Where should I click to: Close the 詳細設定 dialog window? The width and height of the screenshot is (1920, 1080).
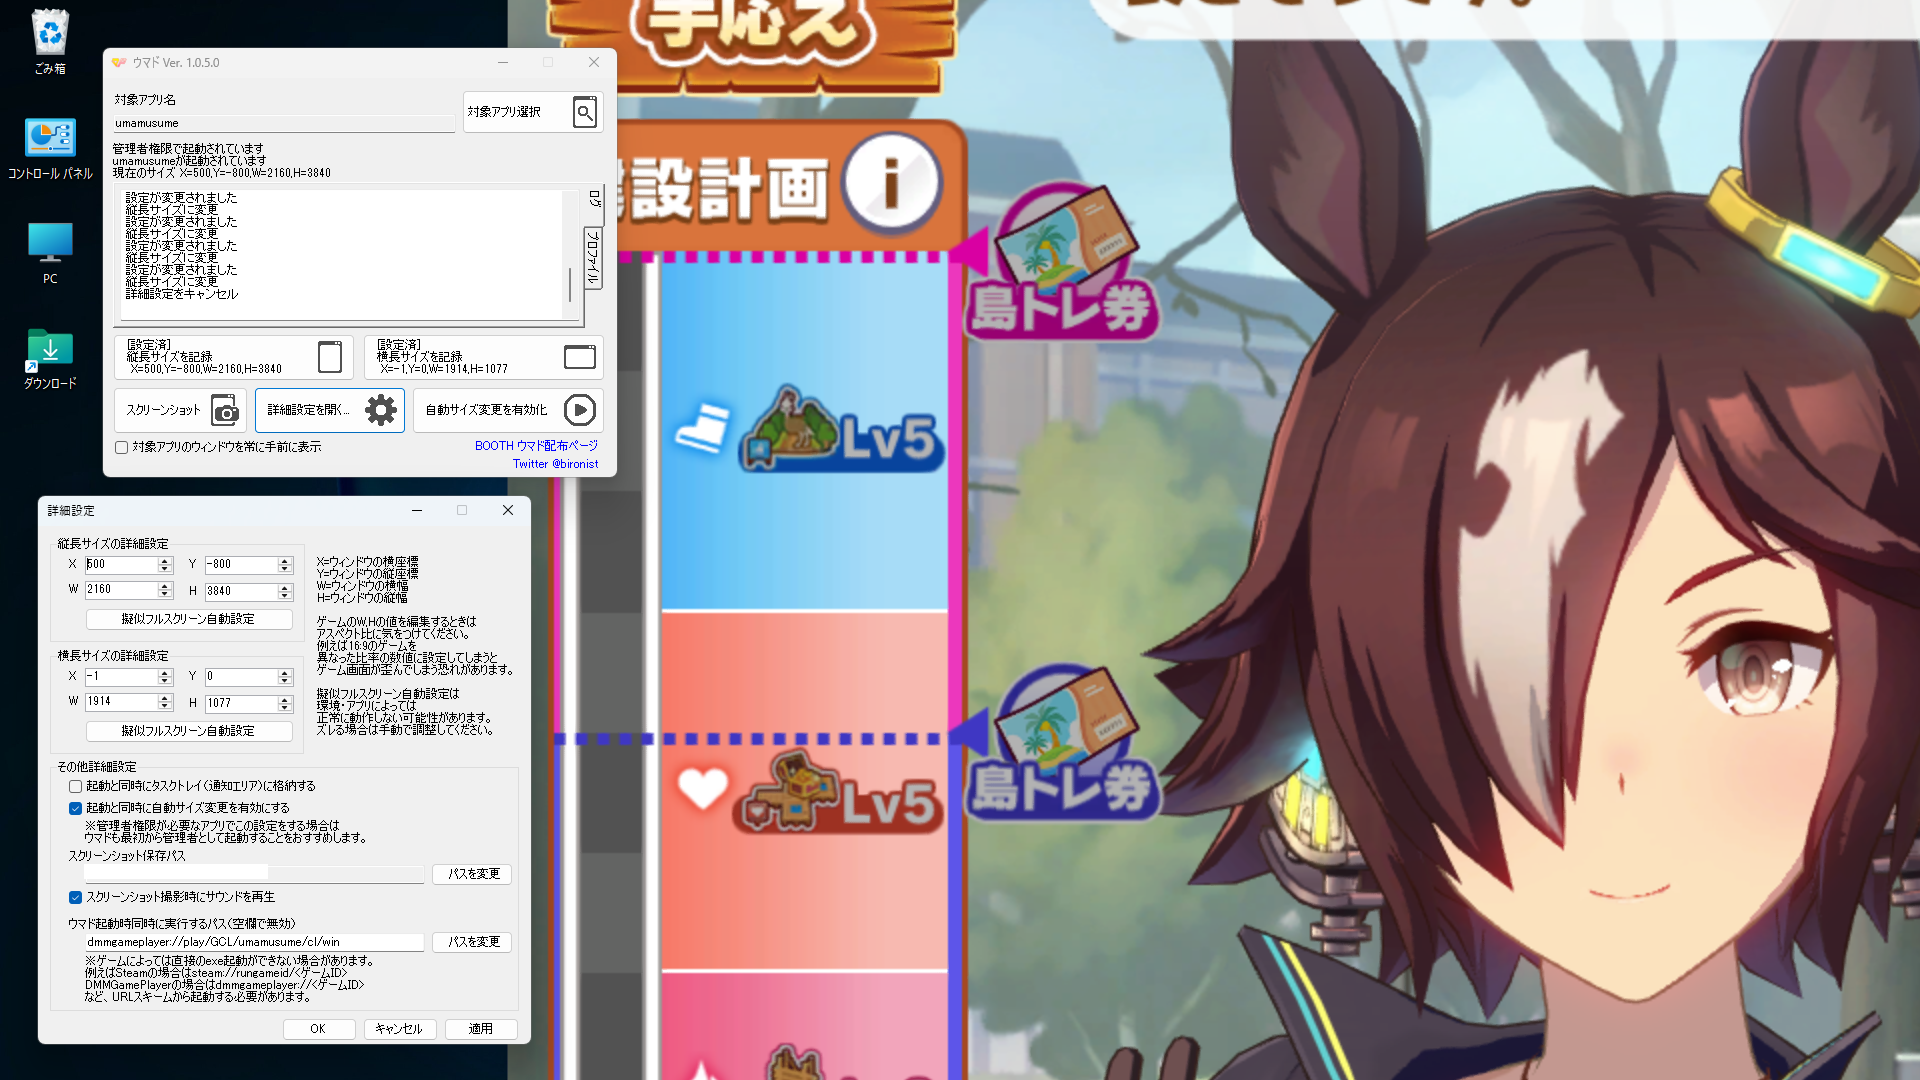pyautogui.click(x=508, y=511)
